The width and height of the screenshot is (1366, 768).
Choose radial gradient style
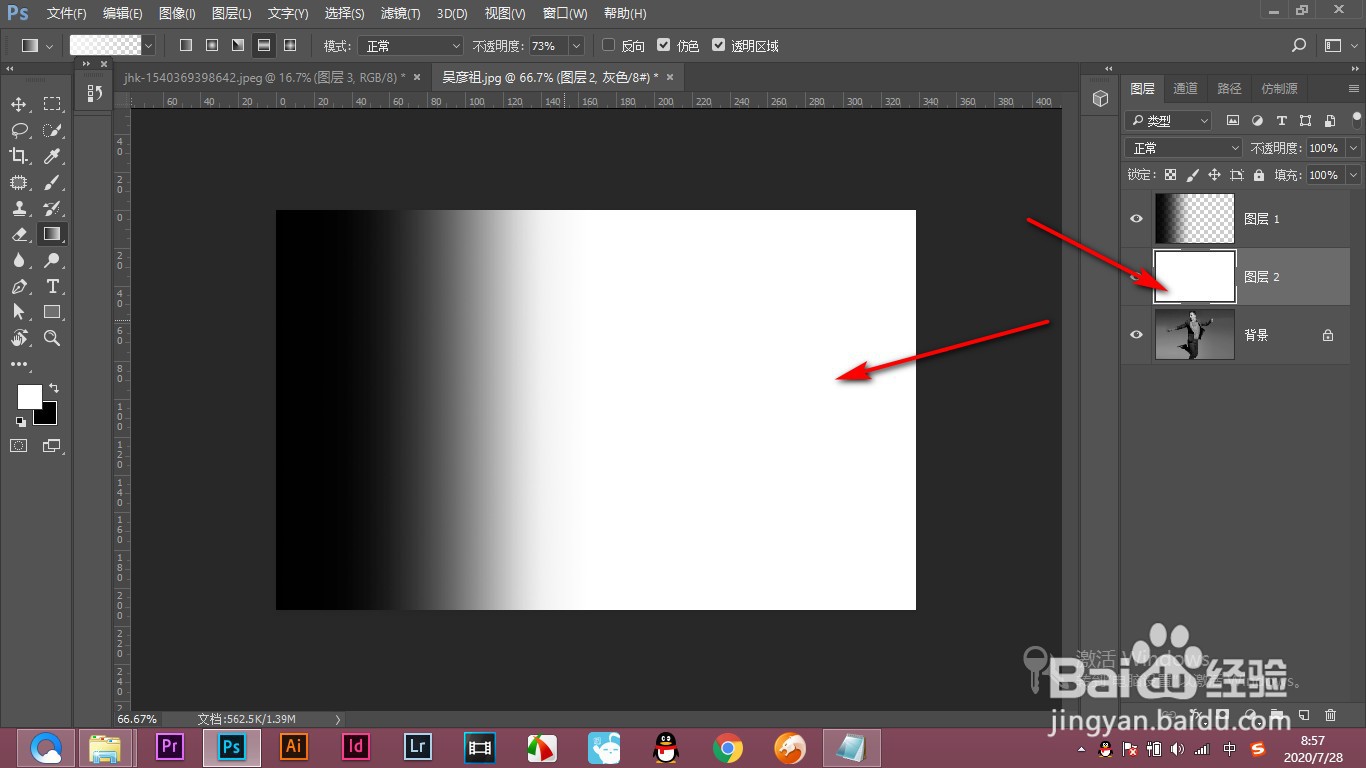212,46
